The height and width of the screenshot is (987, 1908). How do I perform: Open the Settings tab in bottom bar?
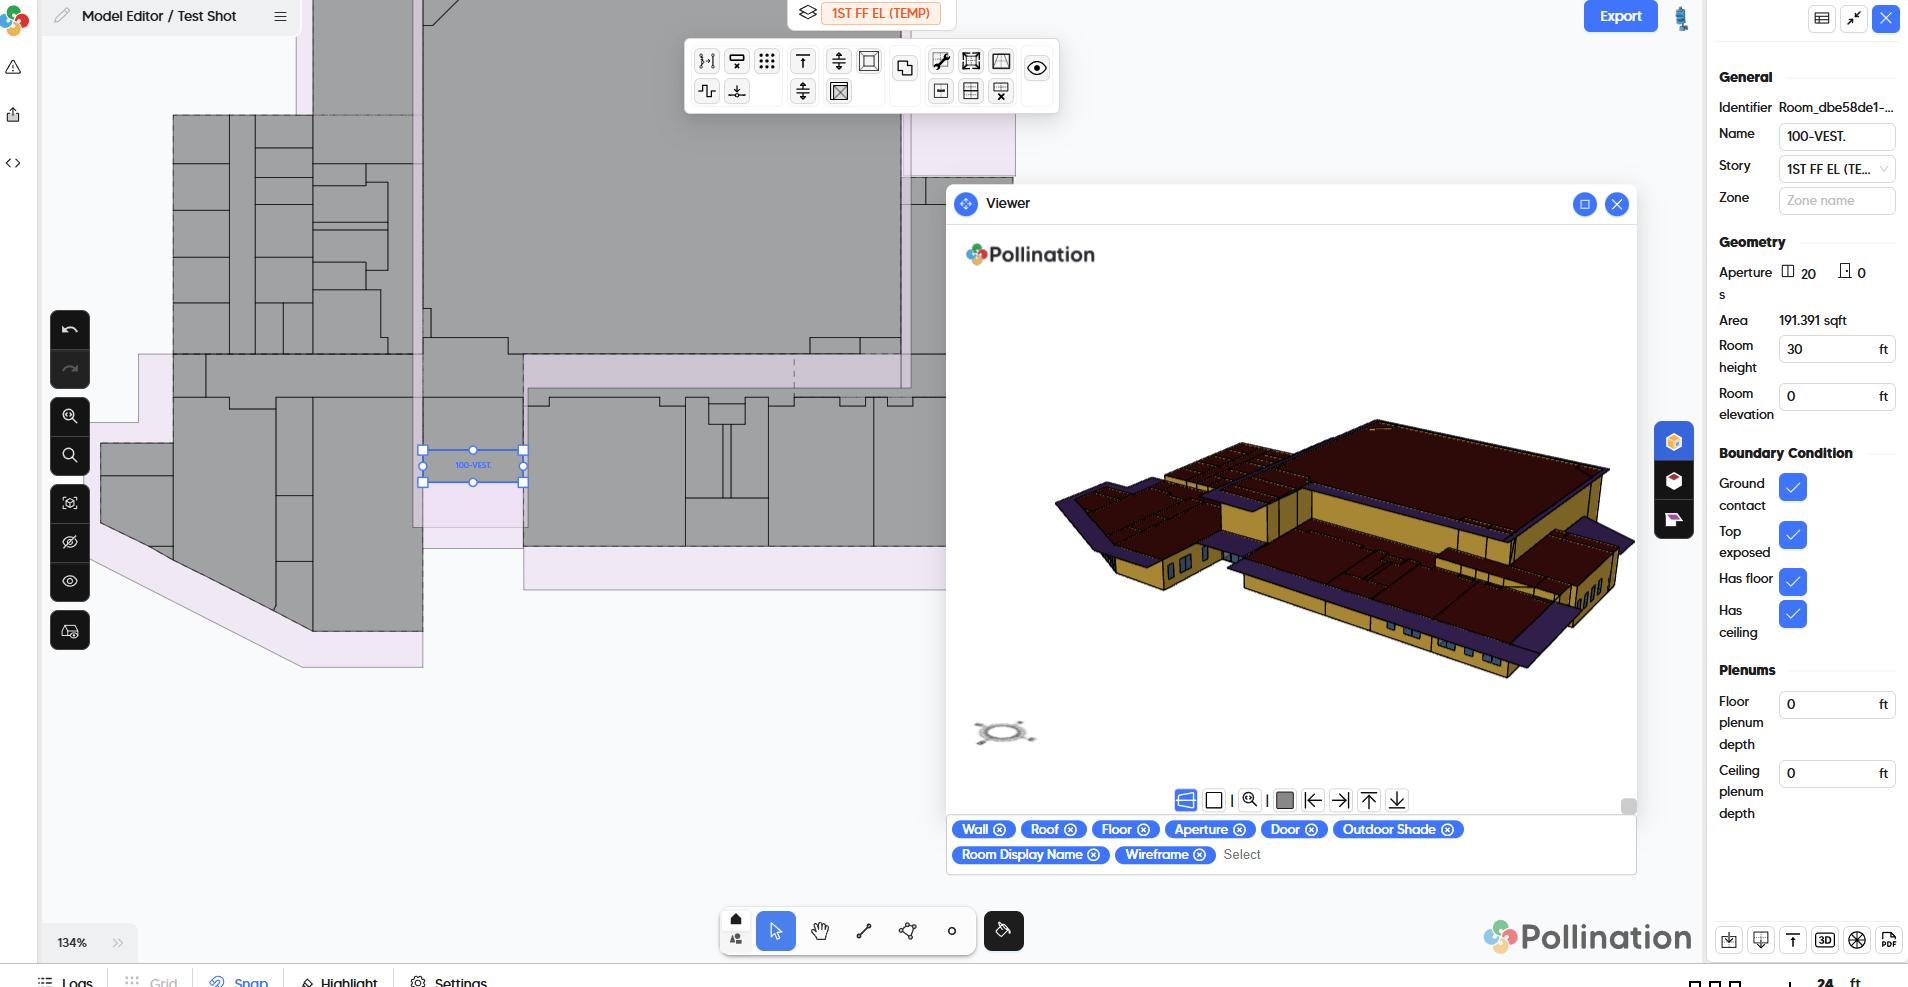449,981
